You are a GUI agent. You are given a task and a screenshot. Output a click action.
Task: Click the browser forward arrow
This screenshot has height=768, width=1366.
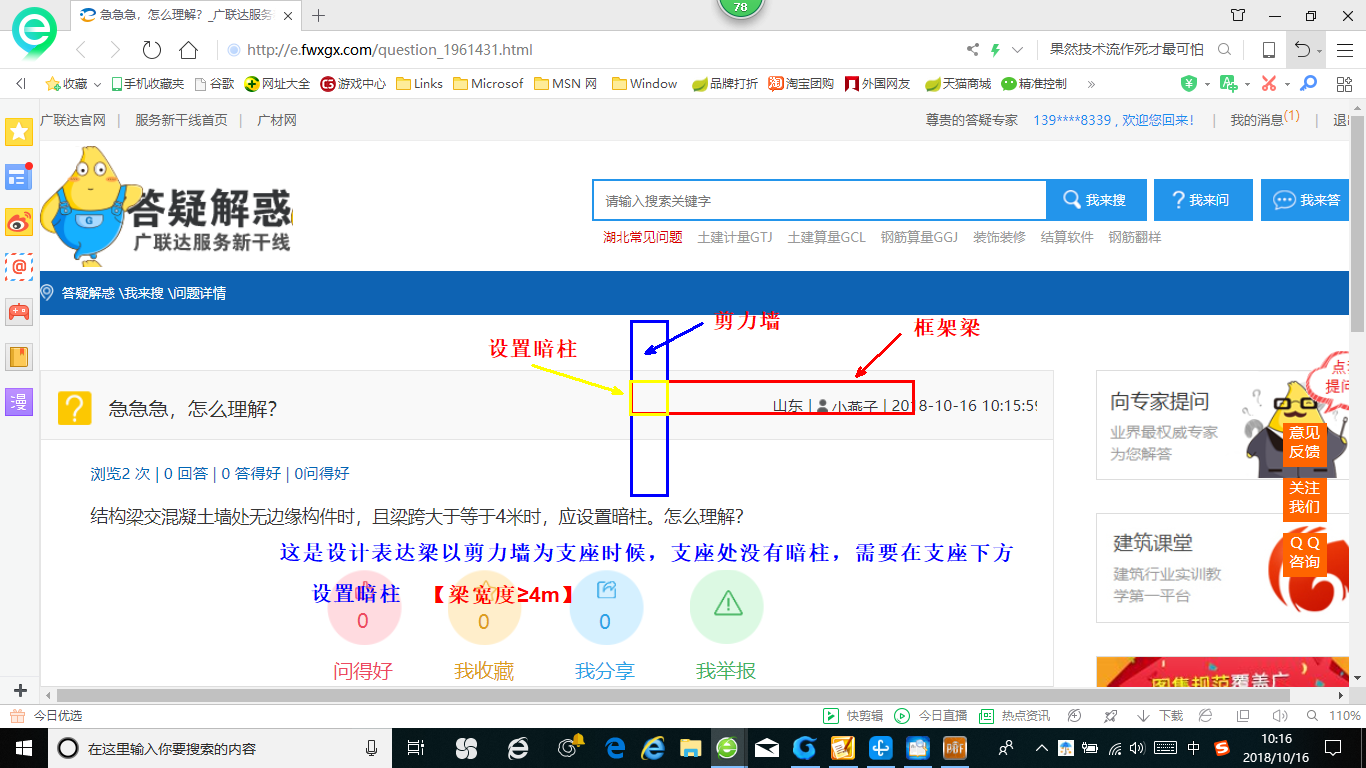(x=115, y=50)
